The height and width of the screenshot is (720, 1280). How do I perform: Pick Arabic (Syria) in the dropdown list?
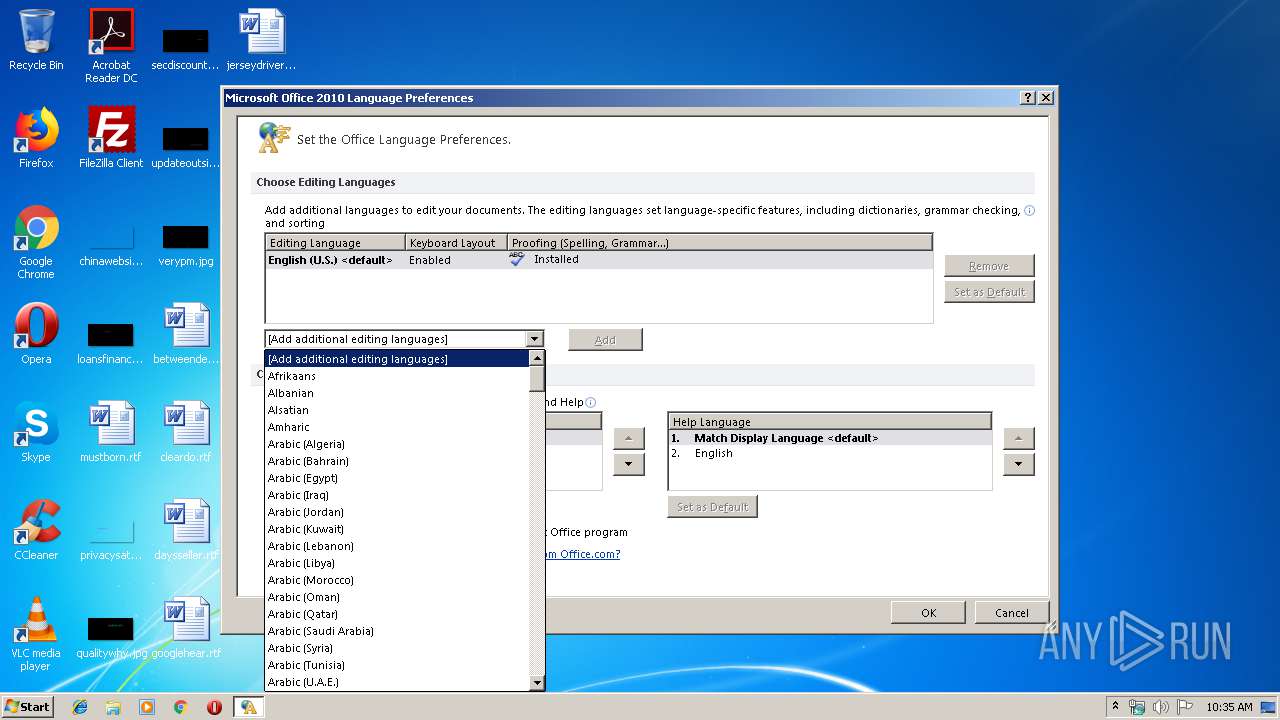[397, 648]
